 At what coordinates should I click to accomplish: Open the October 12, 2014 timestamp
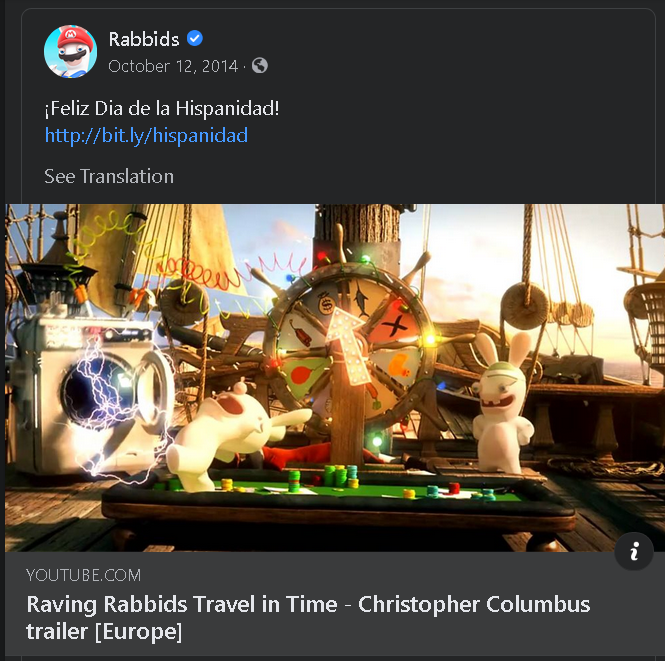[x=173, y=66]
